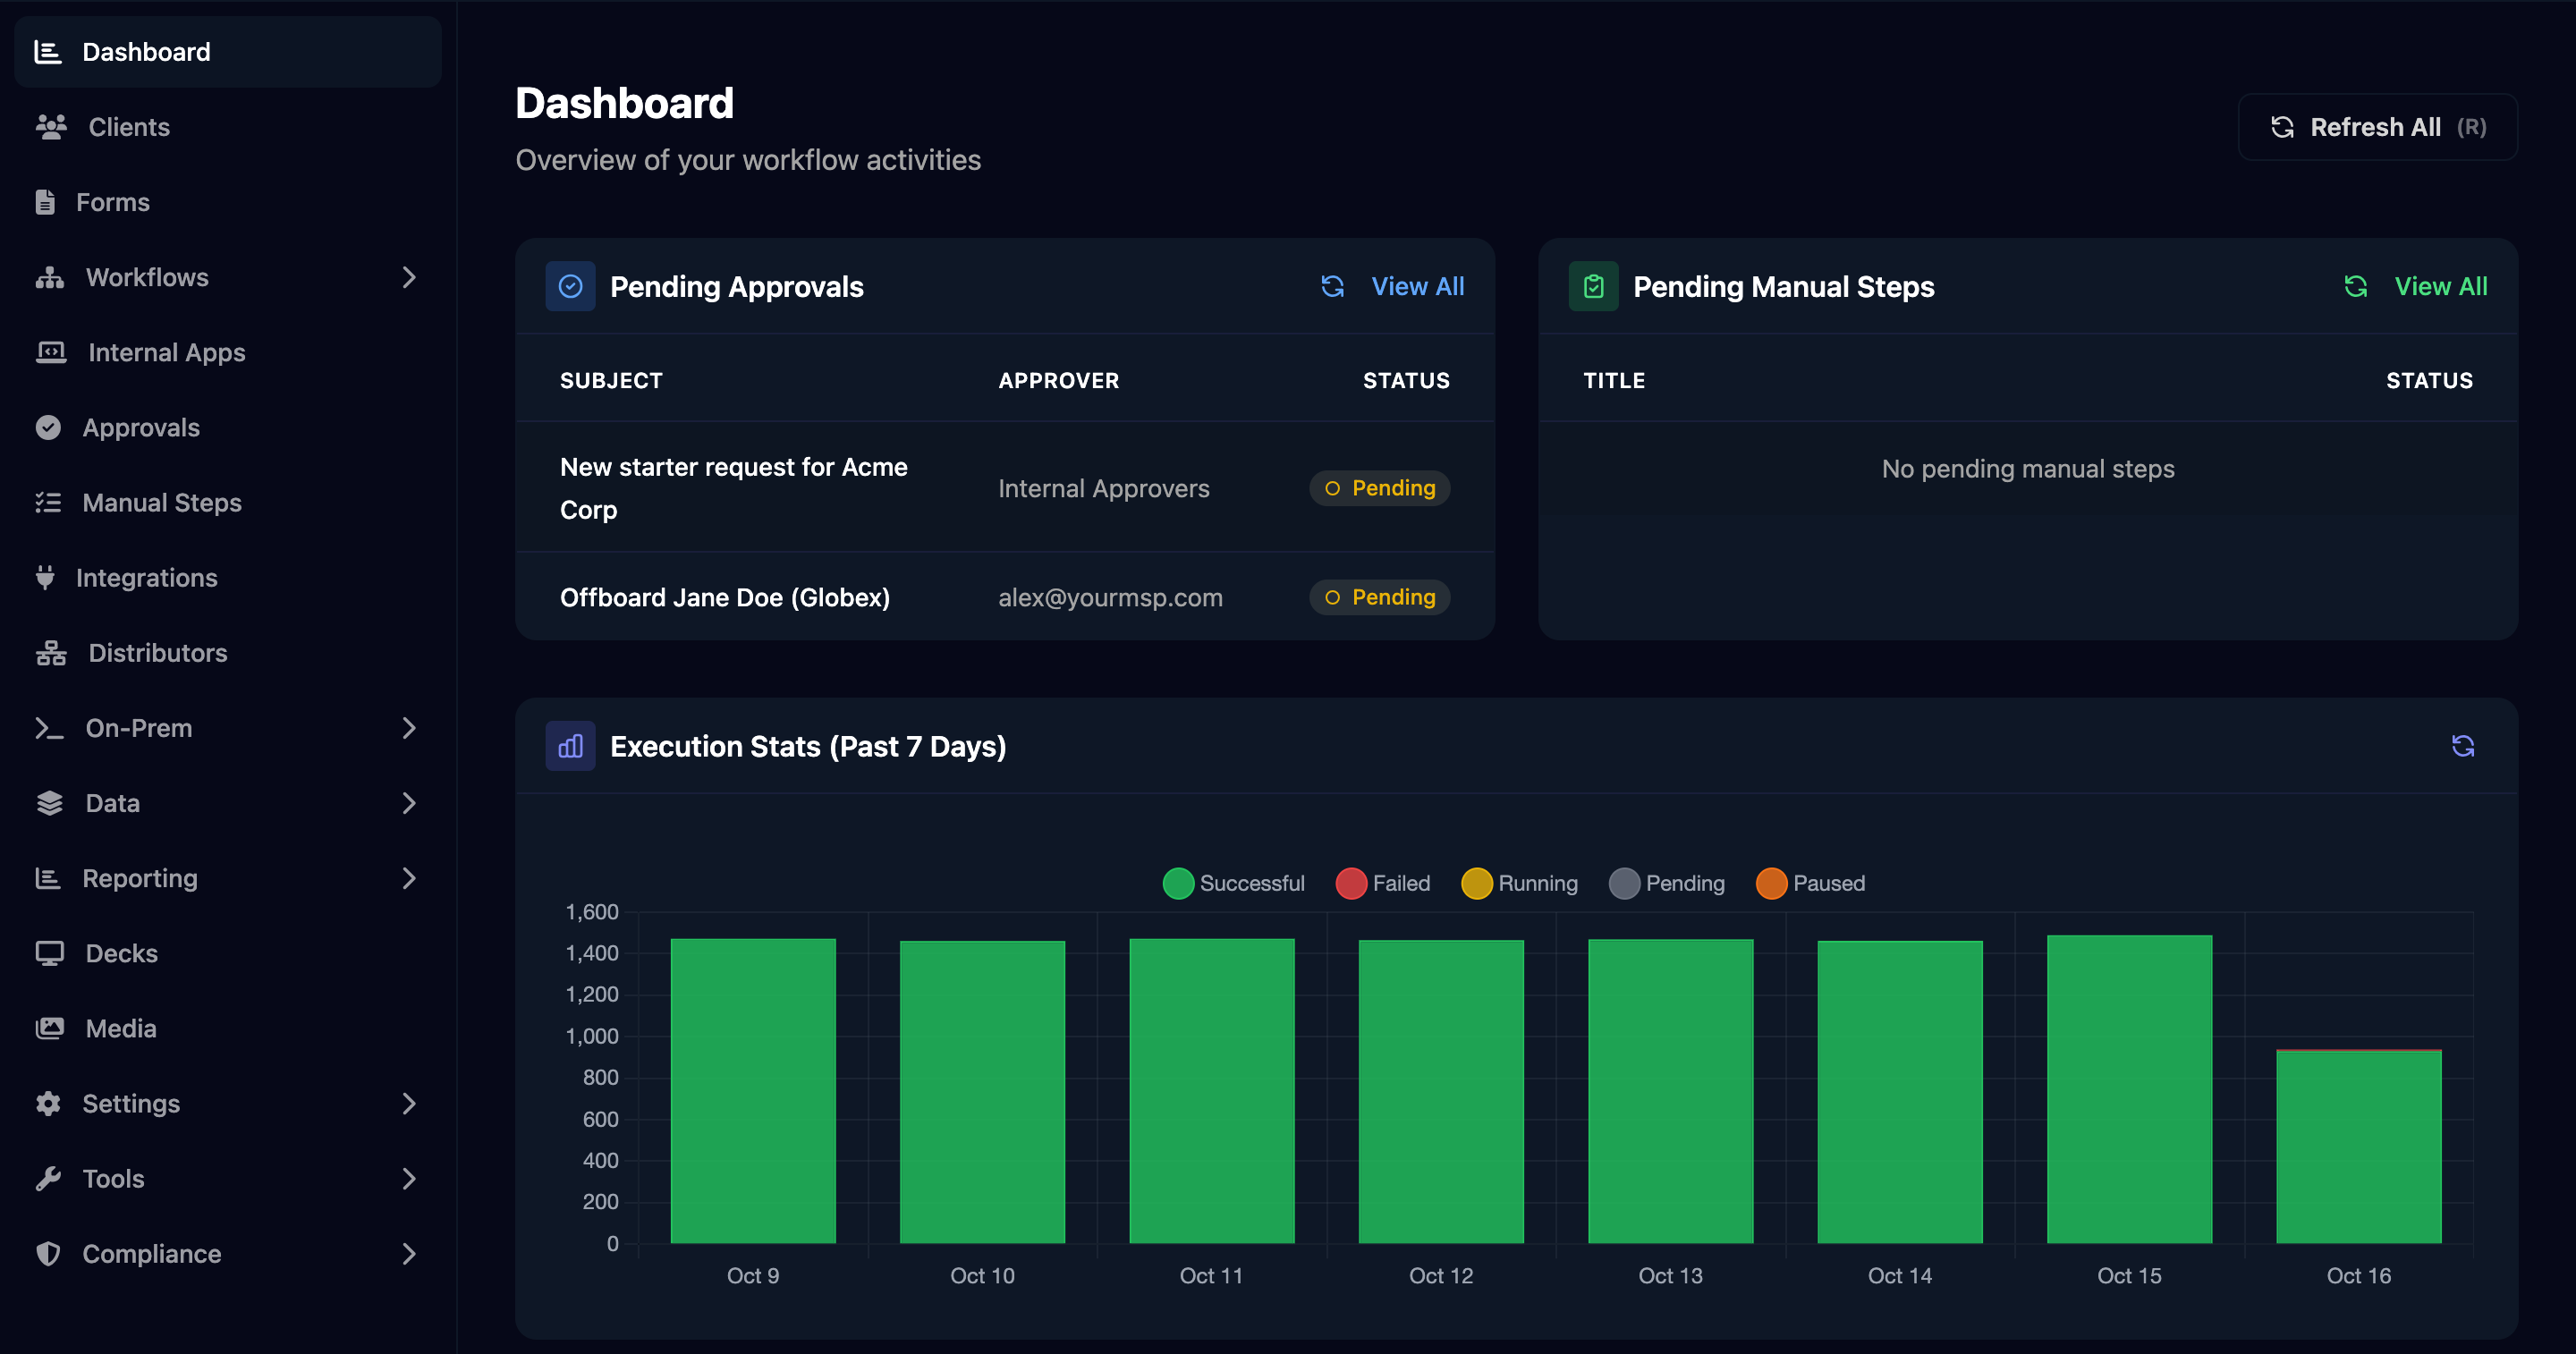2576x1354 pixels.
Task: Click the Execution Stats bar chart badge
Action: pos(570,746)
